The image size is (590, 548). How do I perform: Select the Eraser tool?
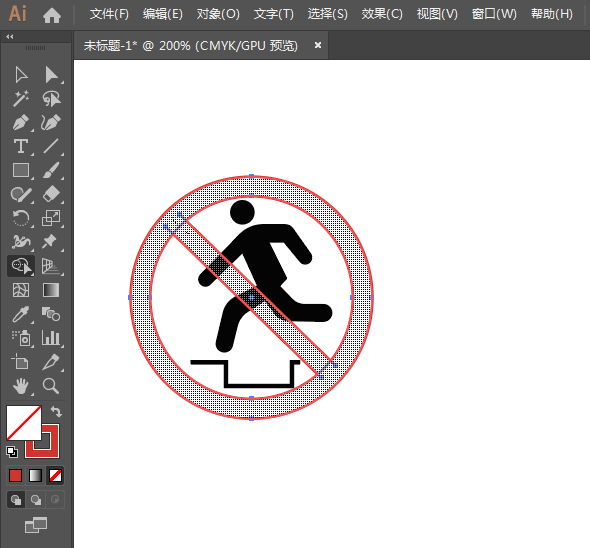coord(51,194)
